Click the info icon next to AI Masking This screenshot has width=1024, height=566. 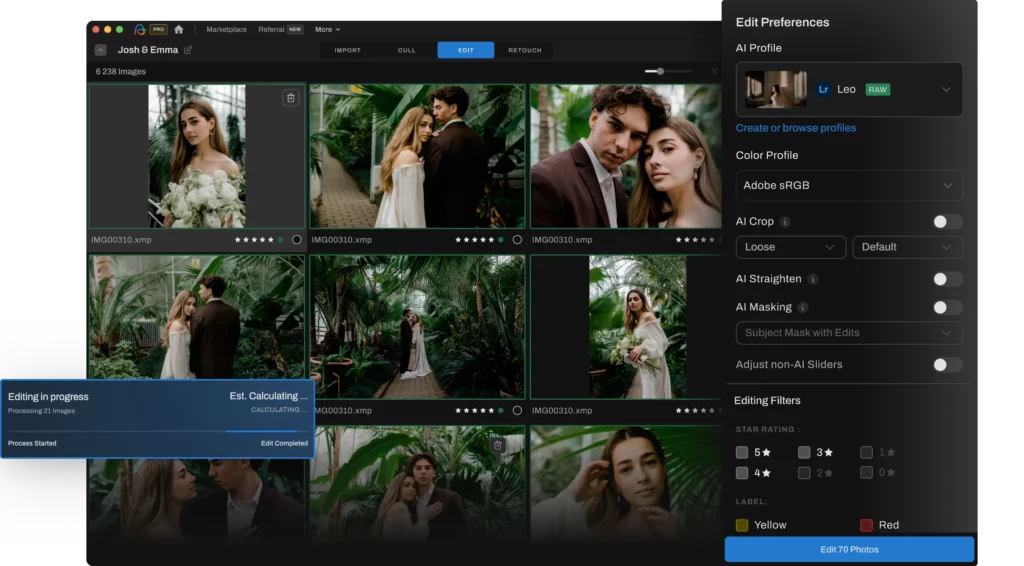click(x=803, y=307)
